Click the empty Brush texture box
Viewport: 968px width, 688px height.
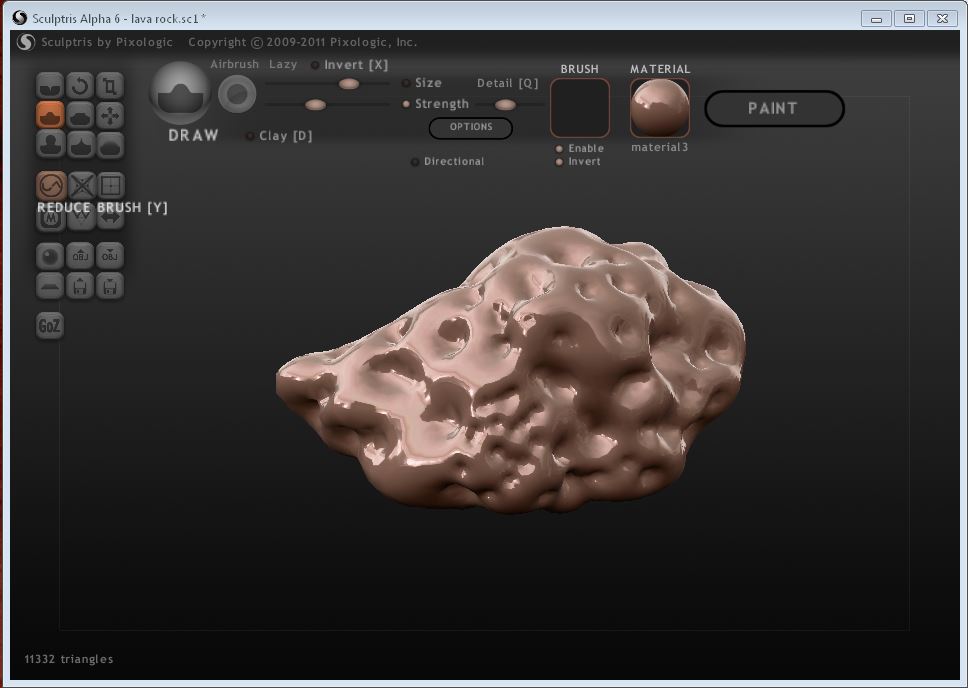tap(580, 108)
